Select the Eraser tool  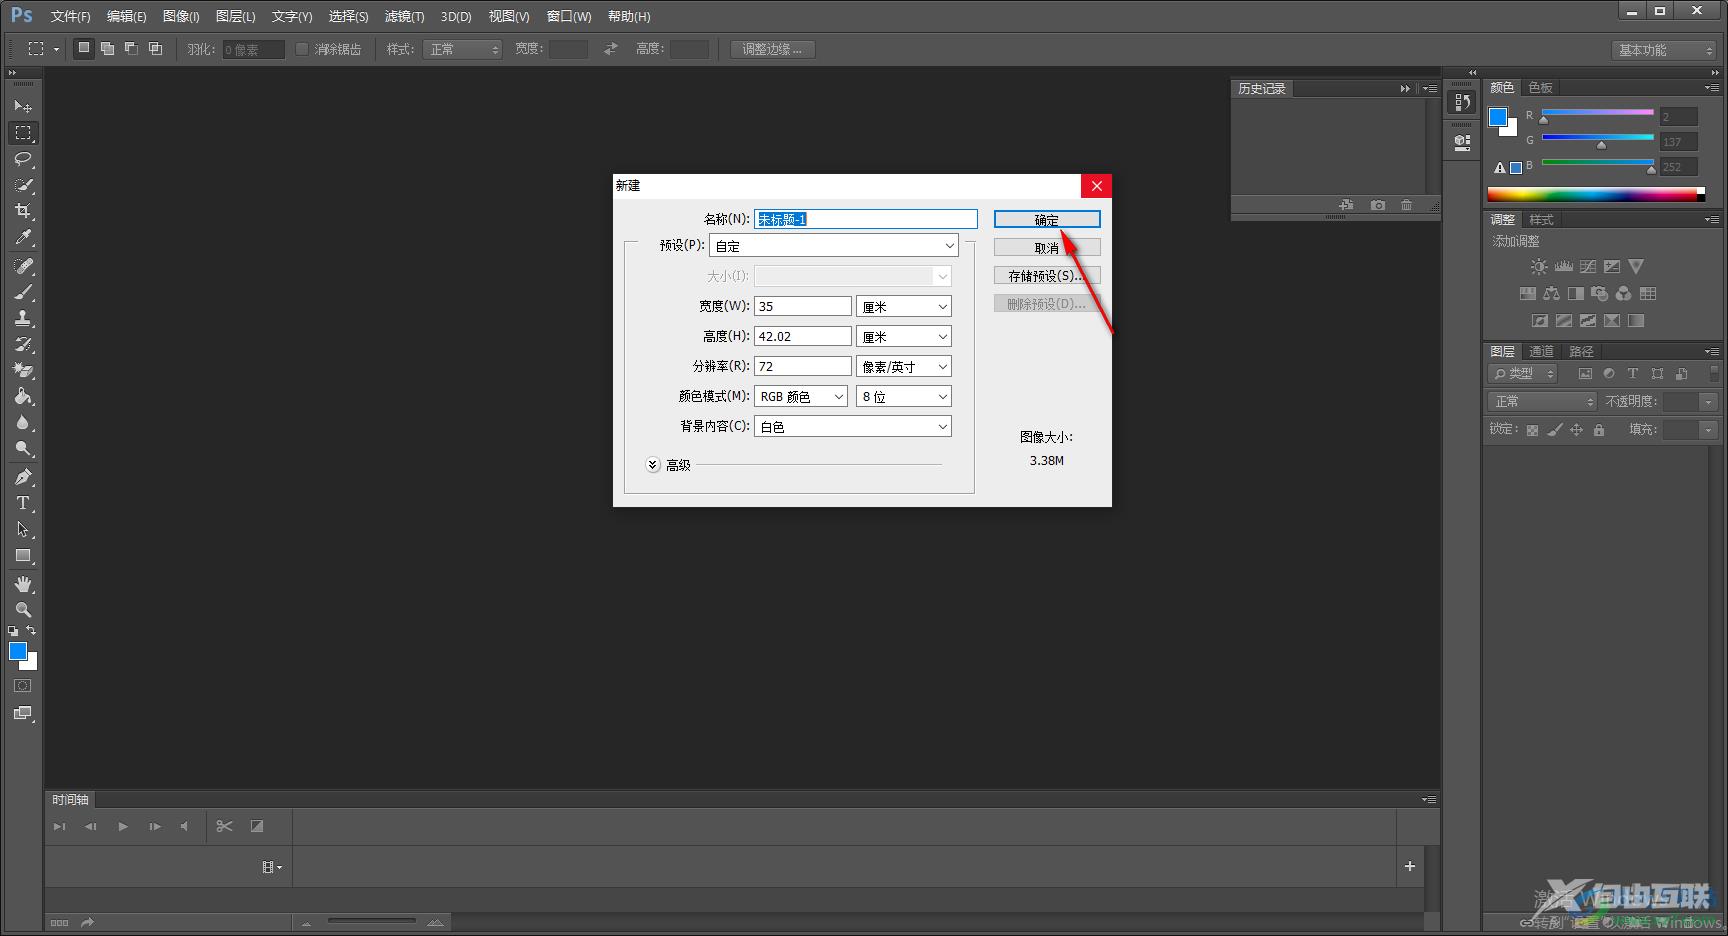coord(23,371)
